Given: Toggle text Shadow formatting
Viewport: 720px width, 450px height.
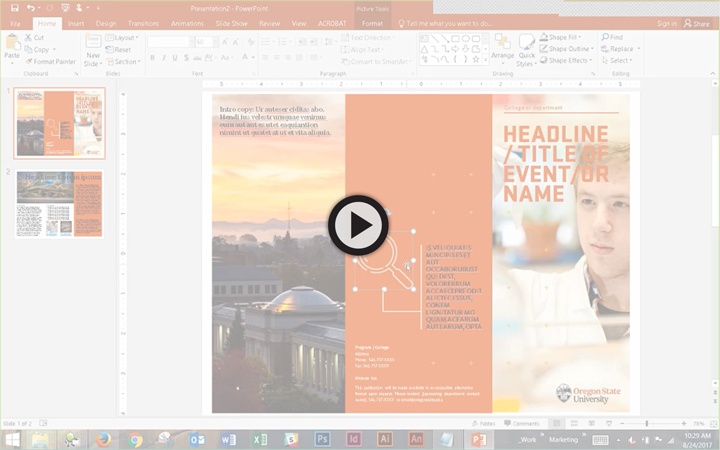Looking at the screenshot, I should tap(186, 57).
